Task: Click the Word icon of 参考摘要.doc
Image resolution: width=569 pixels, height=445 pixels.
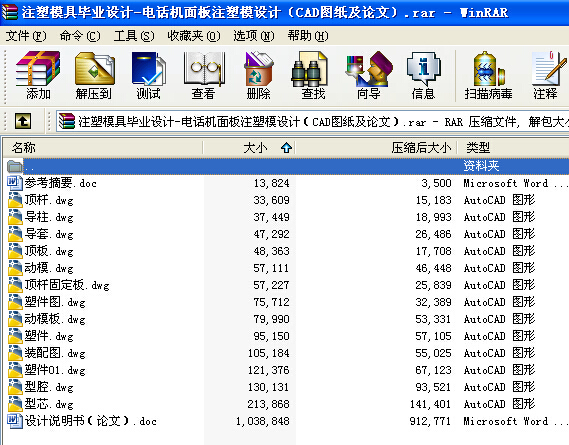Action: [x=15, y=183]
